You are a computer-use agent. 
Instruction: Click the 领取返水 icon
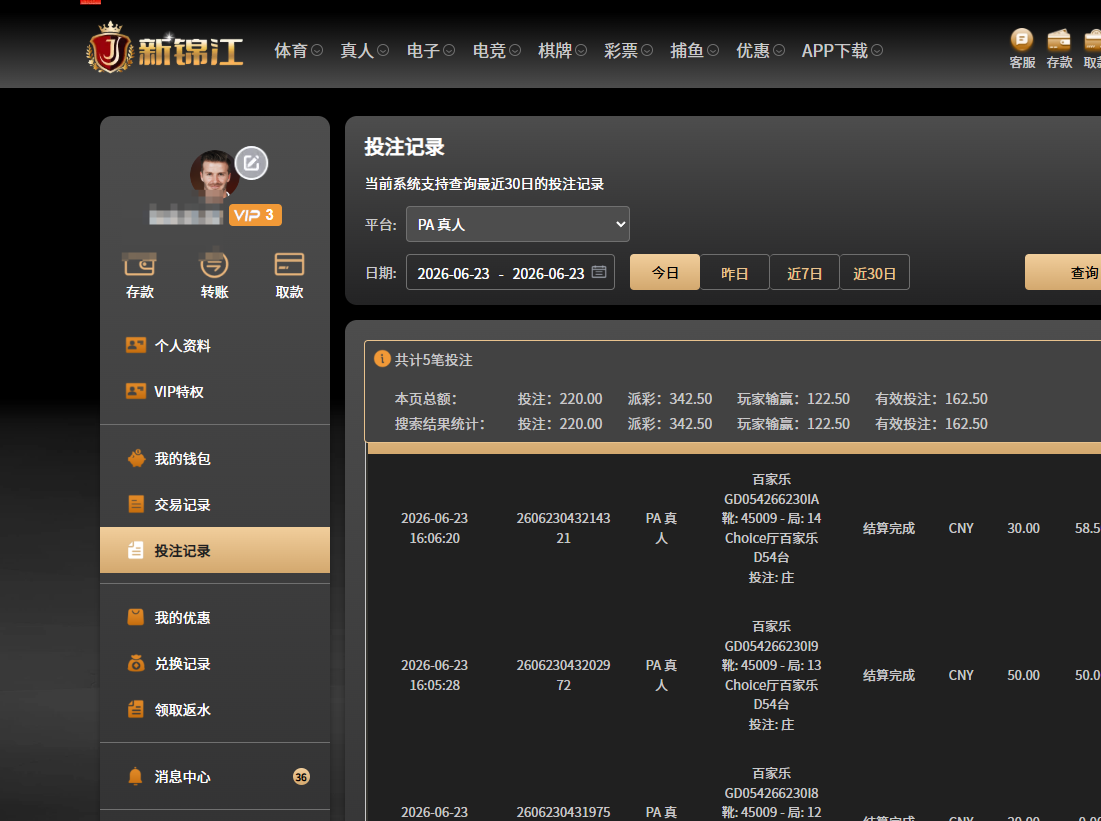coord(136,710)
